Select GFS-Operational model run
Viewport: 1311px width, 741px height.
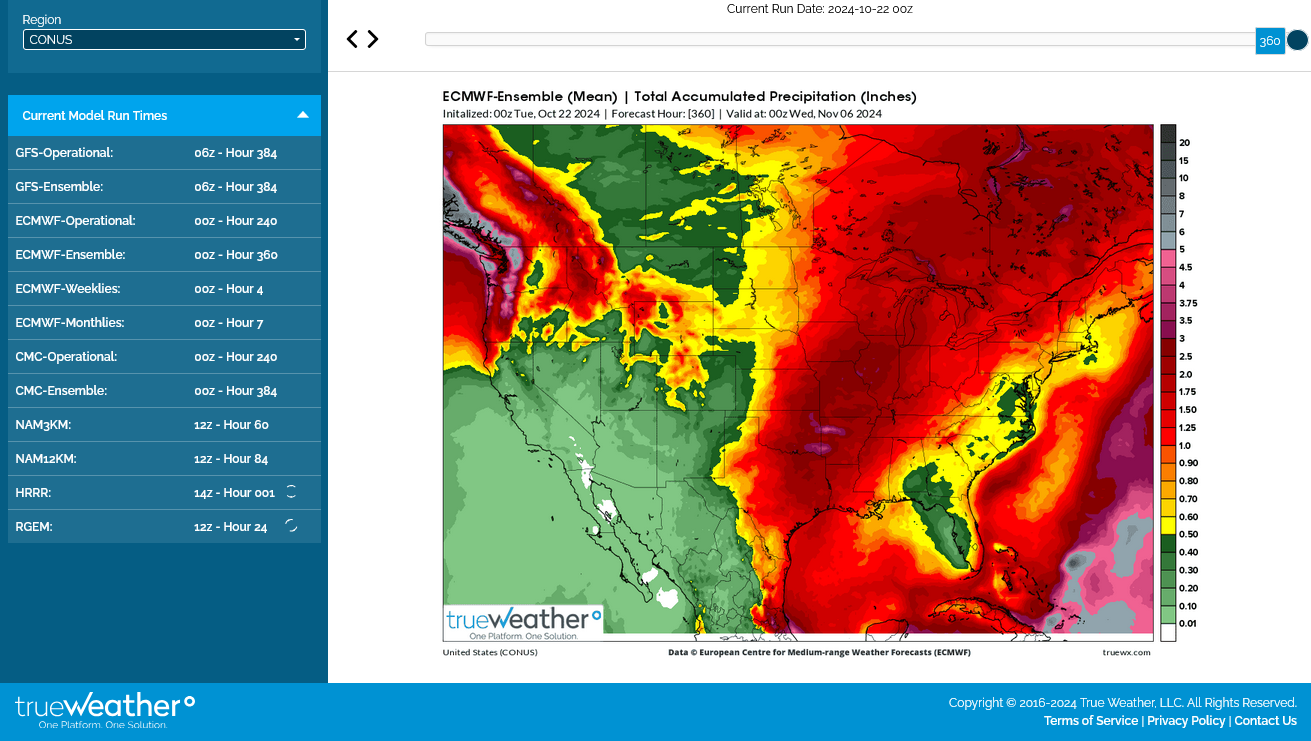(164, 153)
